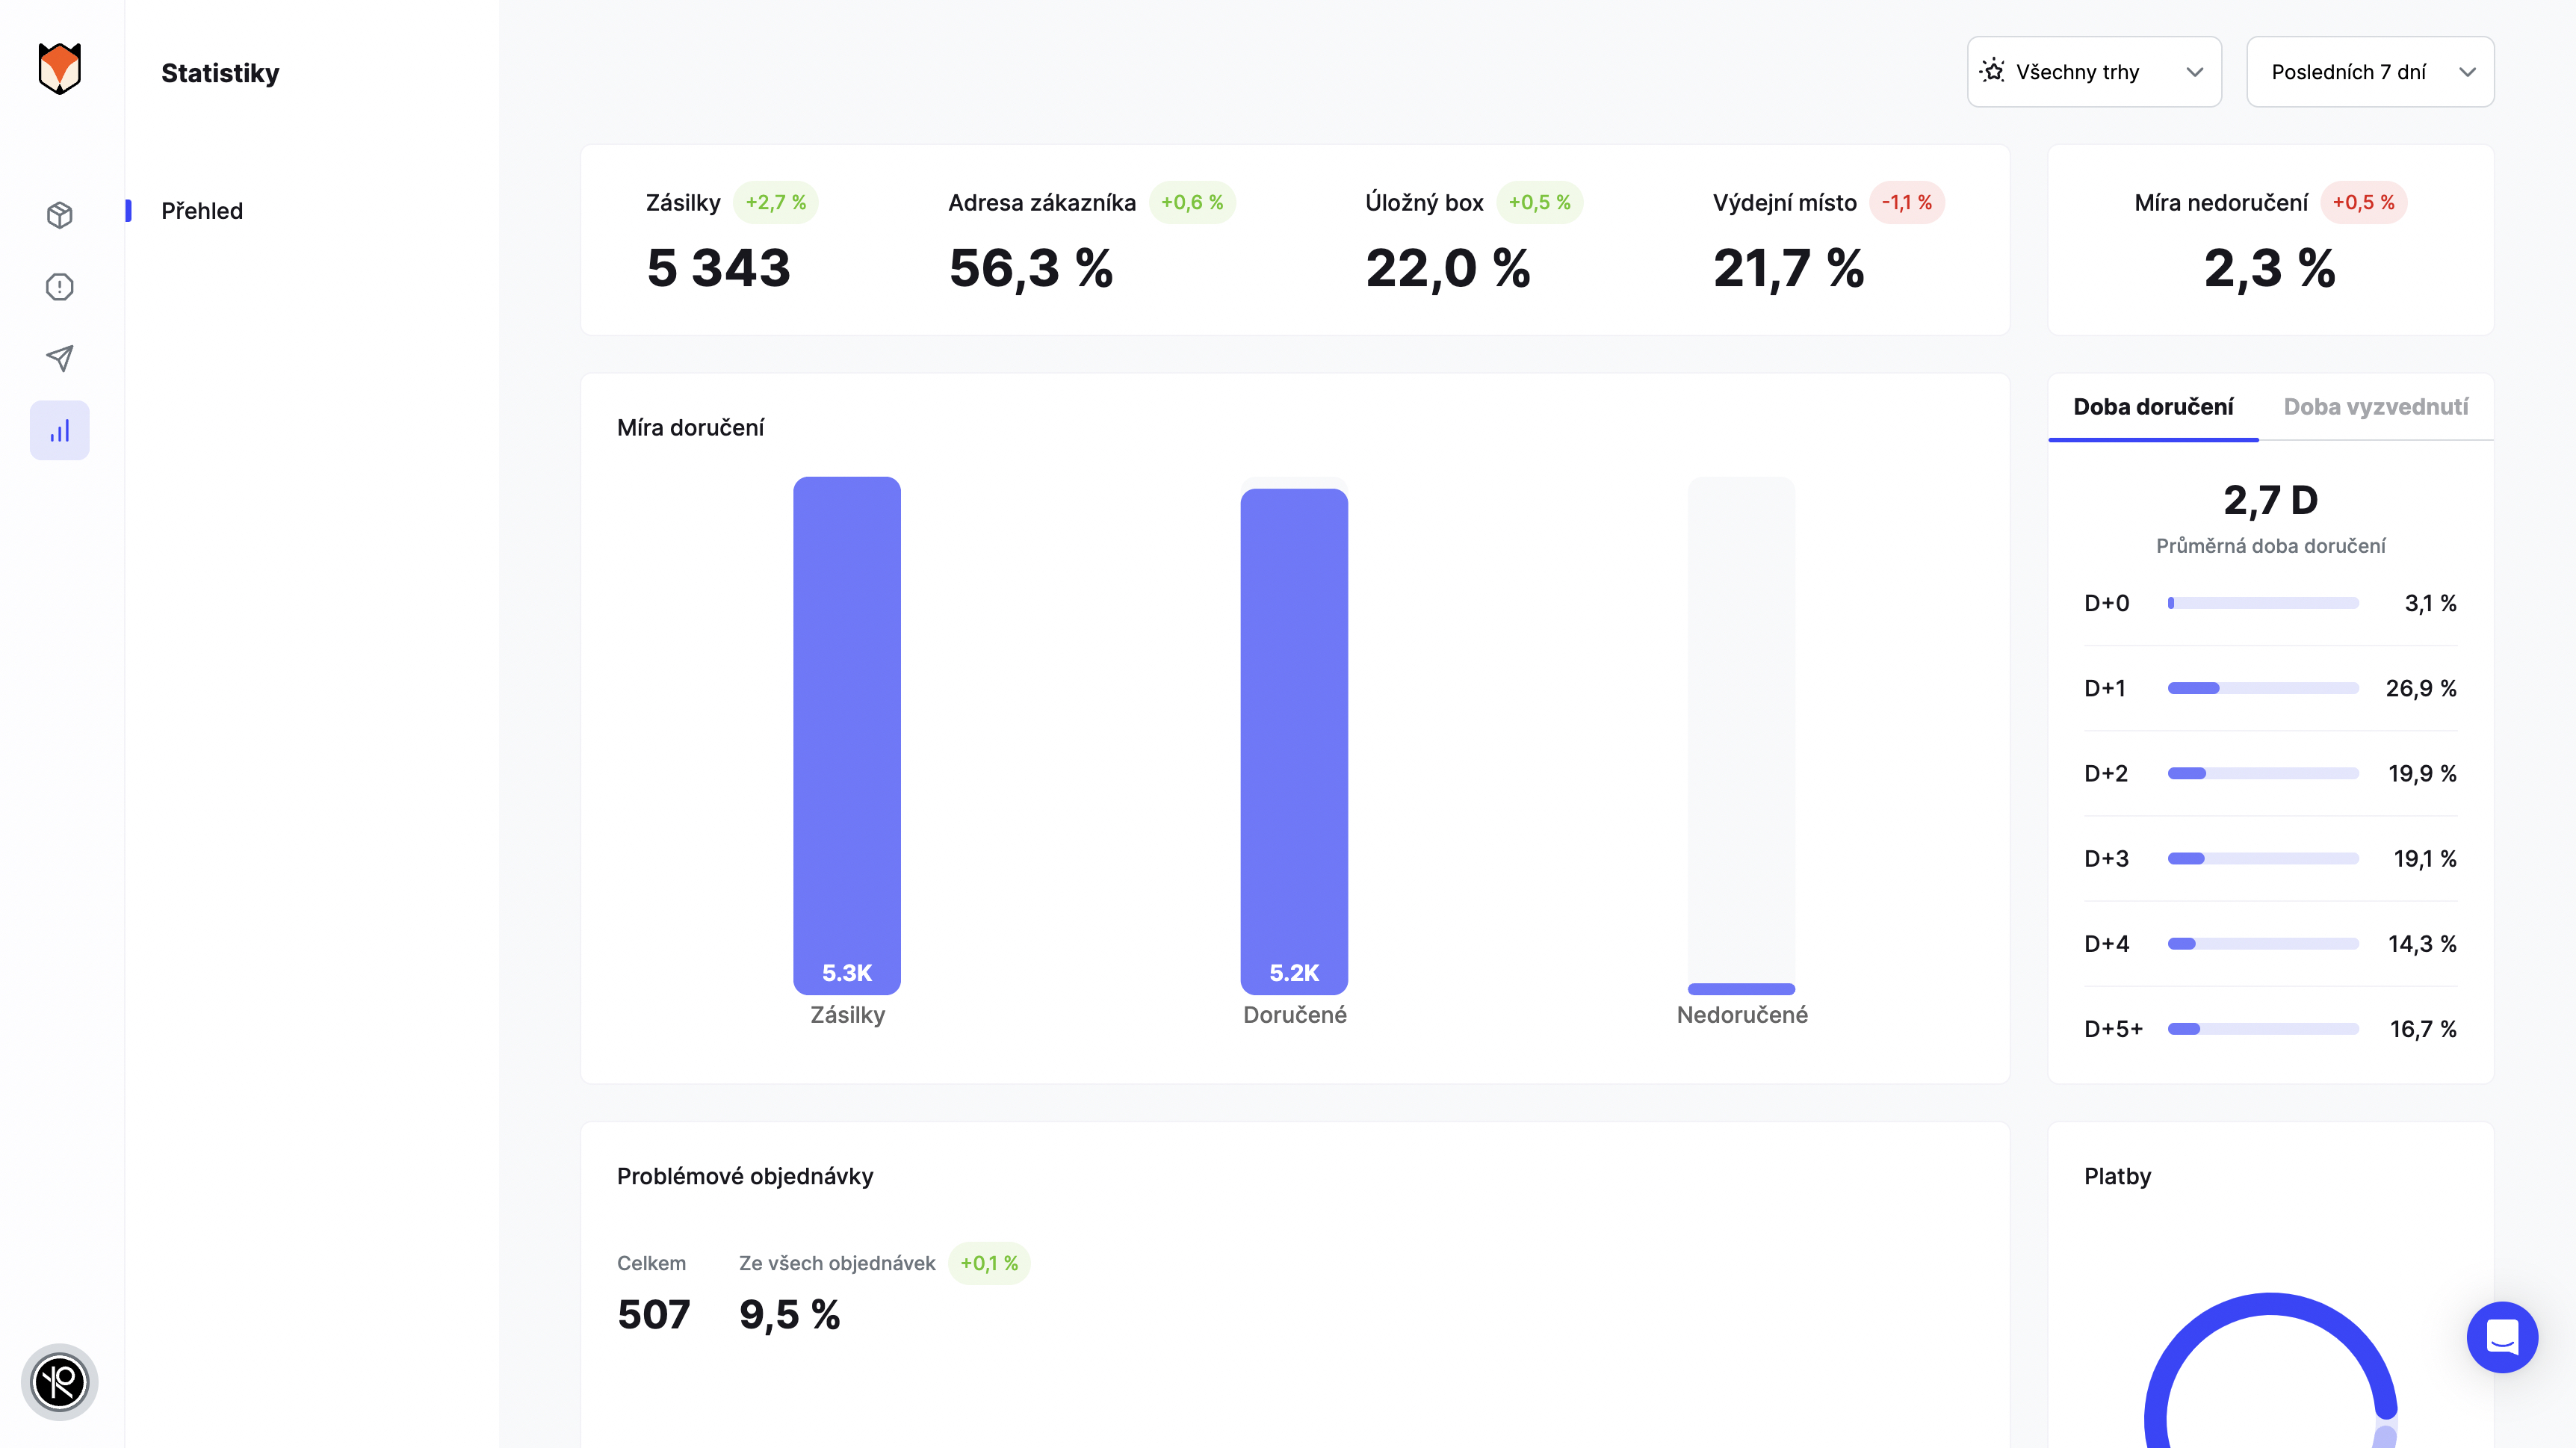Click the Průměrná doba doručení label
2576x1448 pixels.
[2270, 546]
